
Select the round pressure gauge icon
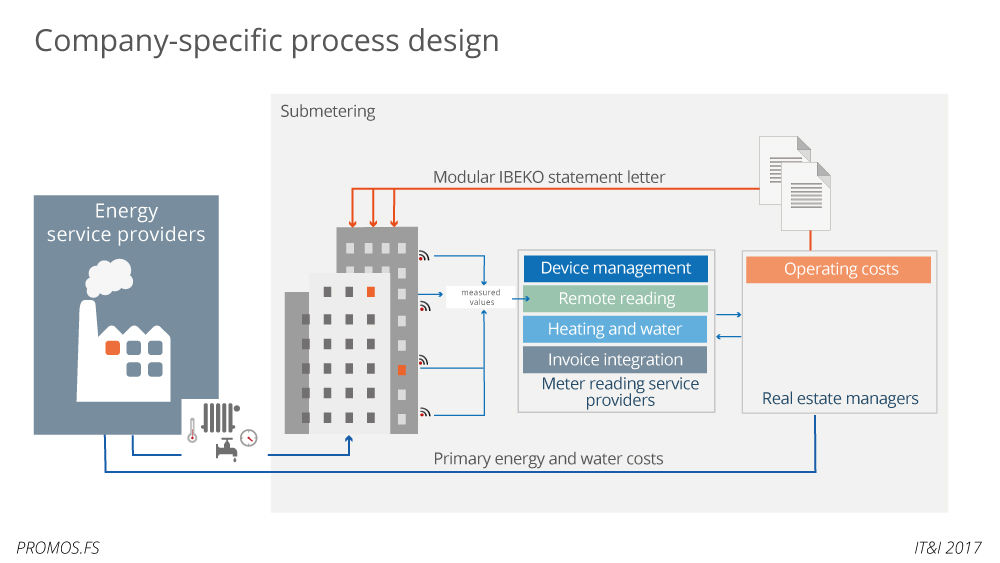(x=249, y=437)
